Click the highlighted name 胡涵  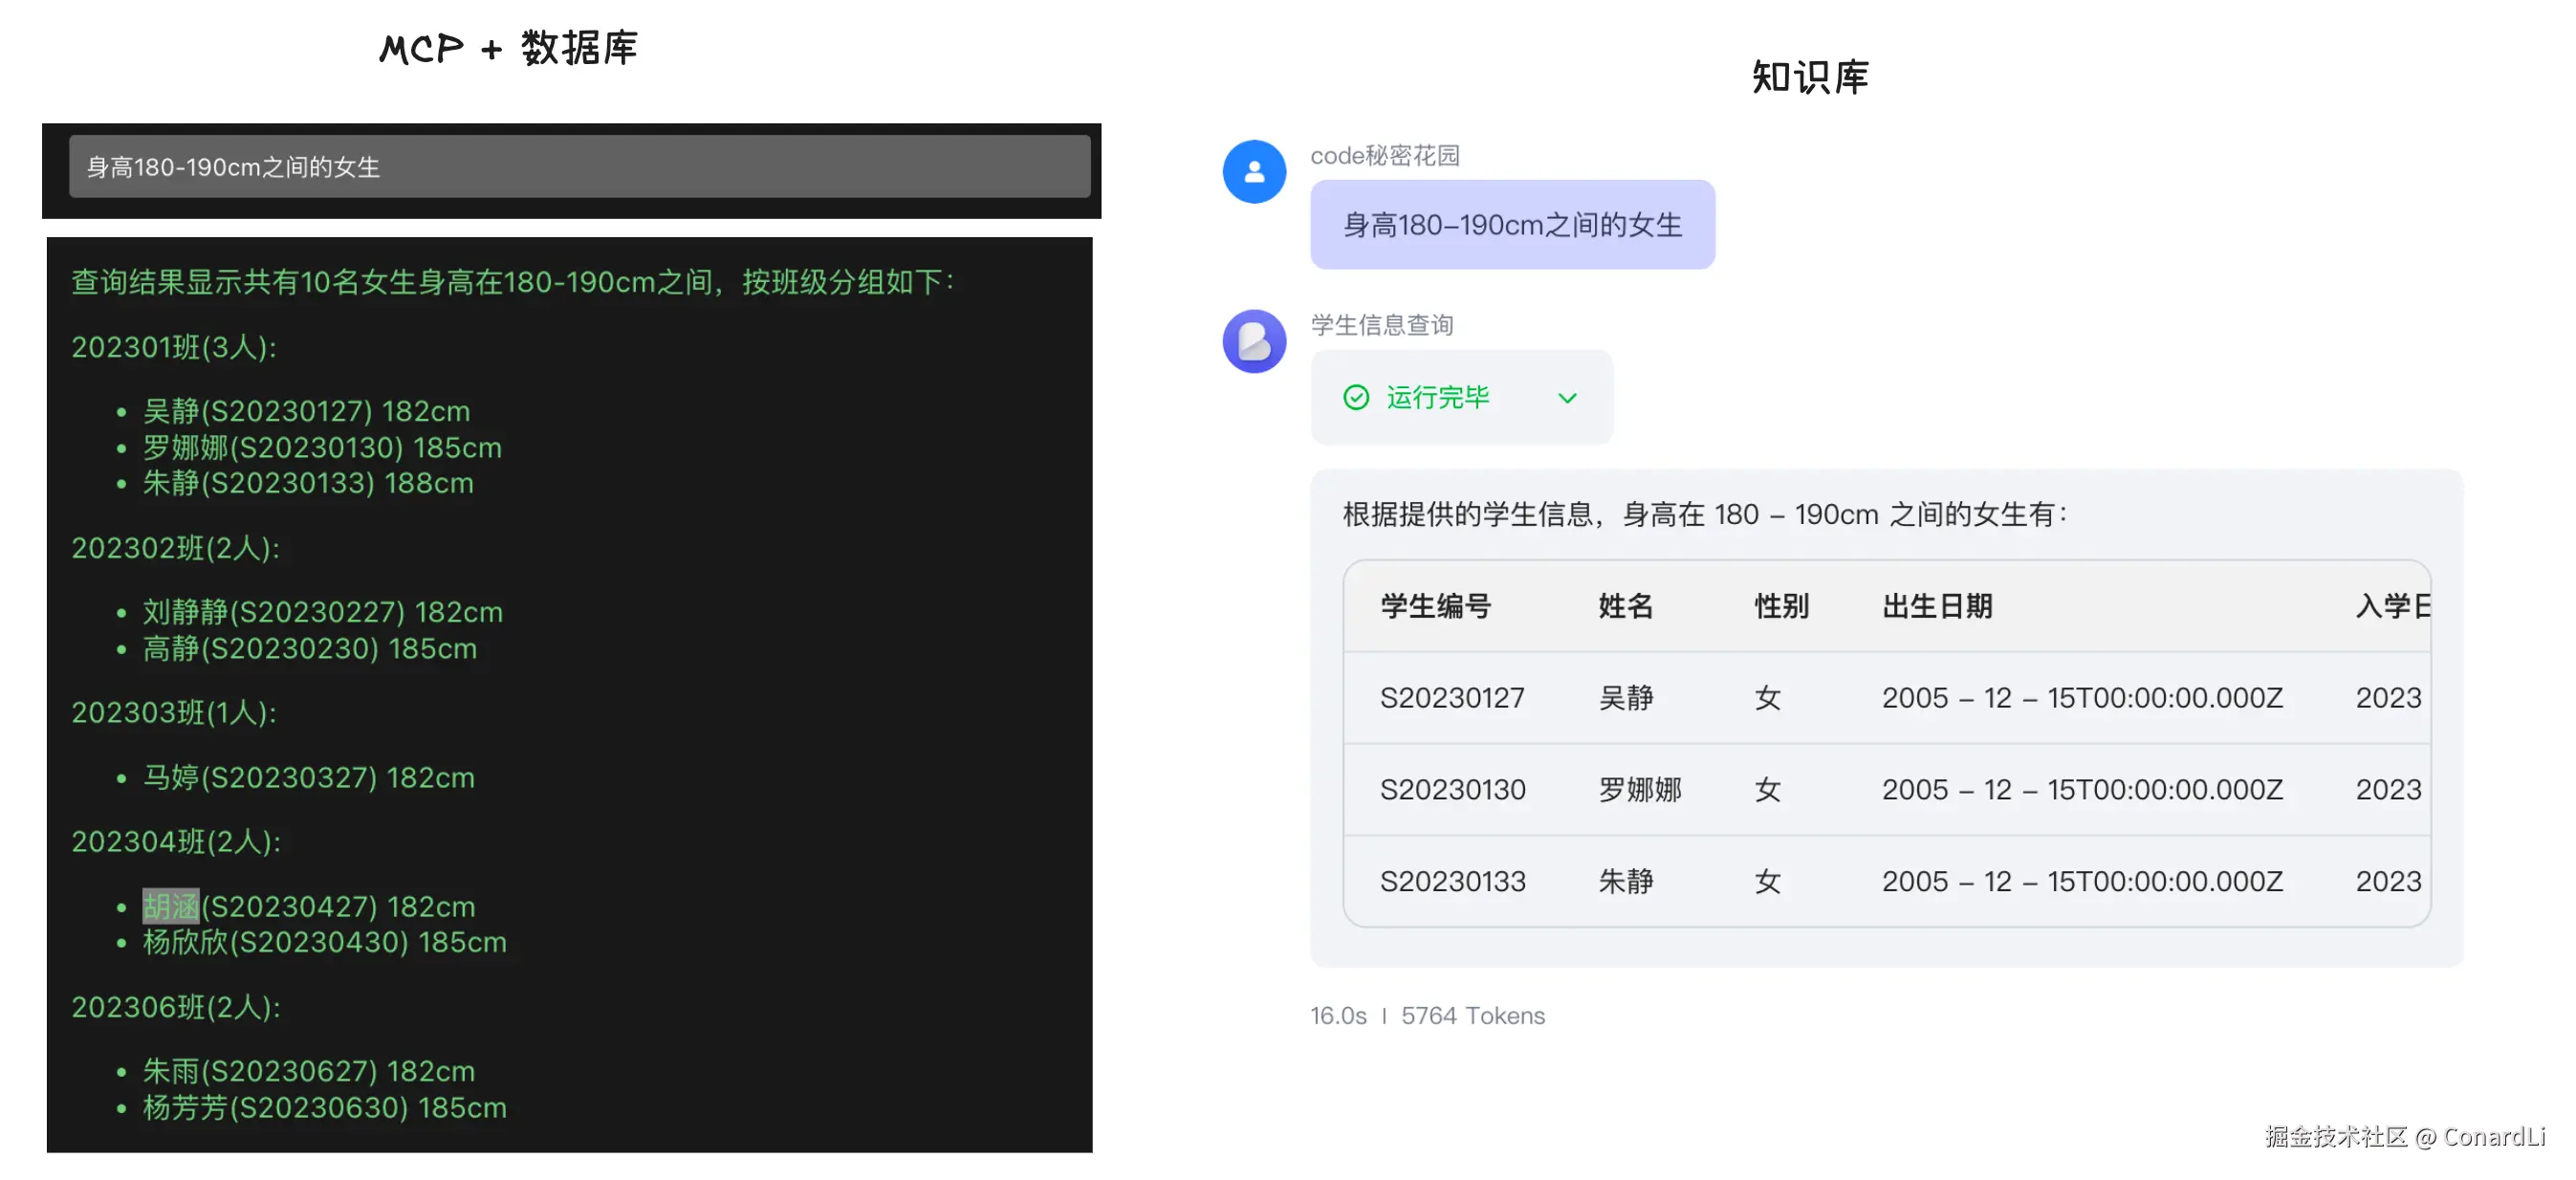click(x=171, y=906)
